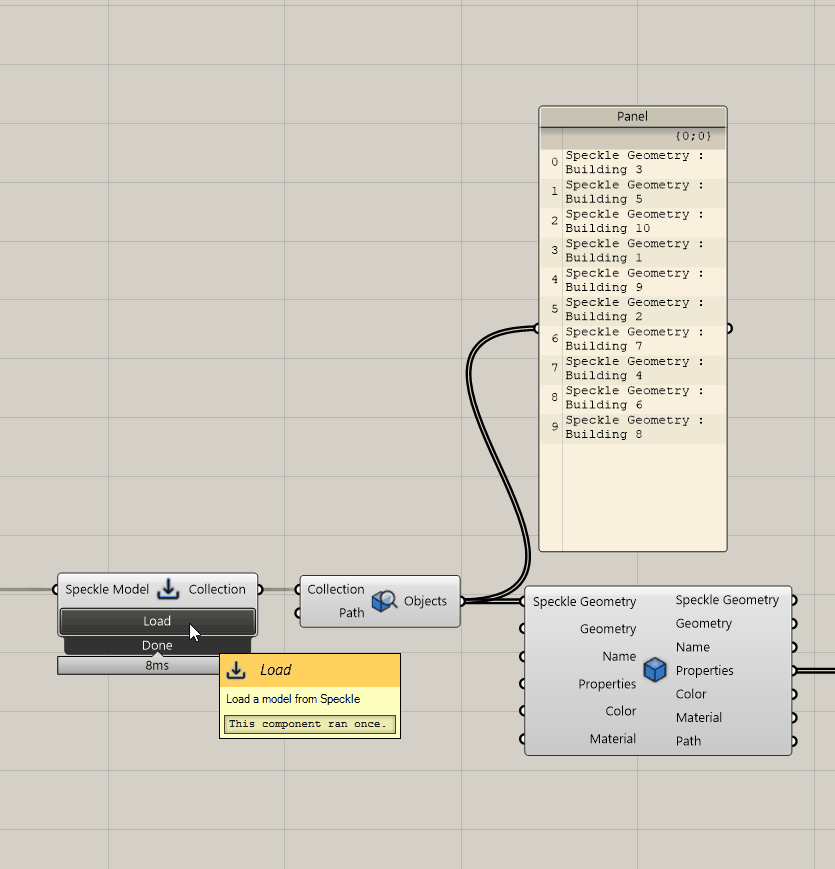Select Panel row Building 4
The height and width of the screenshot is (869, 835).
(633, 368)
